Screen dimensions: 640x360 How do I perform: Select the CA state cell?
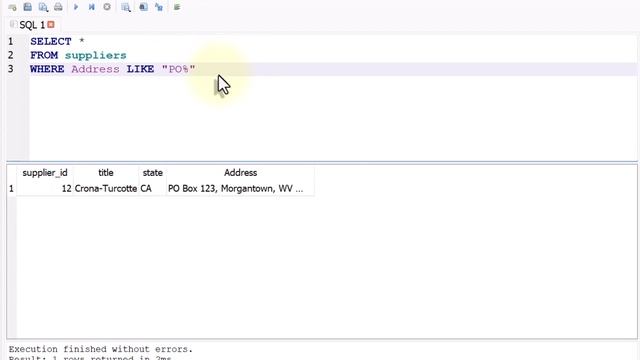click(x=153, y=189)
